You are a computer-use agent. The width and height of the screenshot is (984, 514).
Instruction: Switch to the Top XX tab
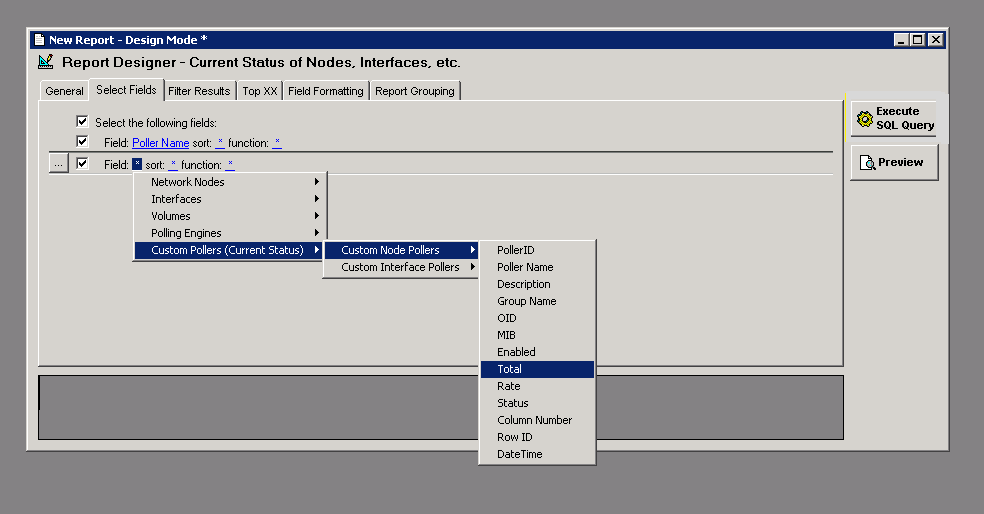pyautogui.click(x=260, y=91)
